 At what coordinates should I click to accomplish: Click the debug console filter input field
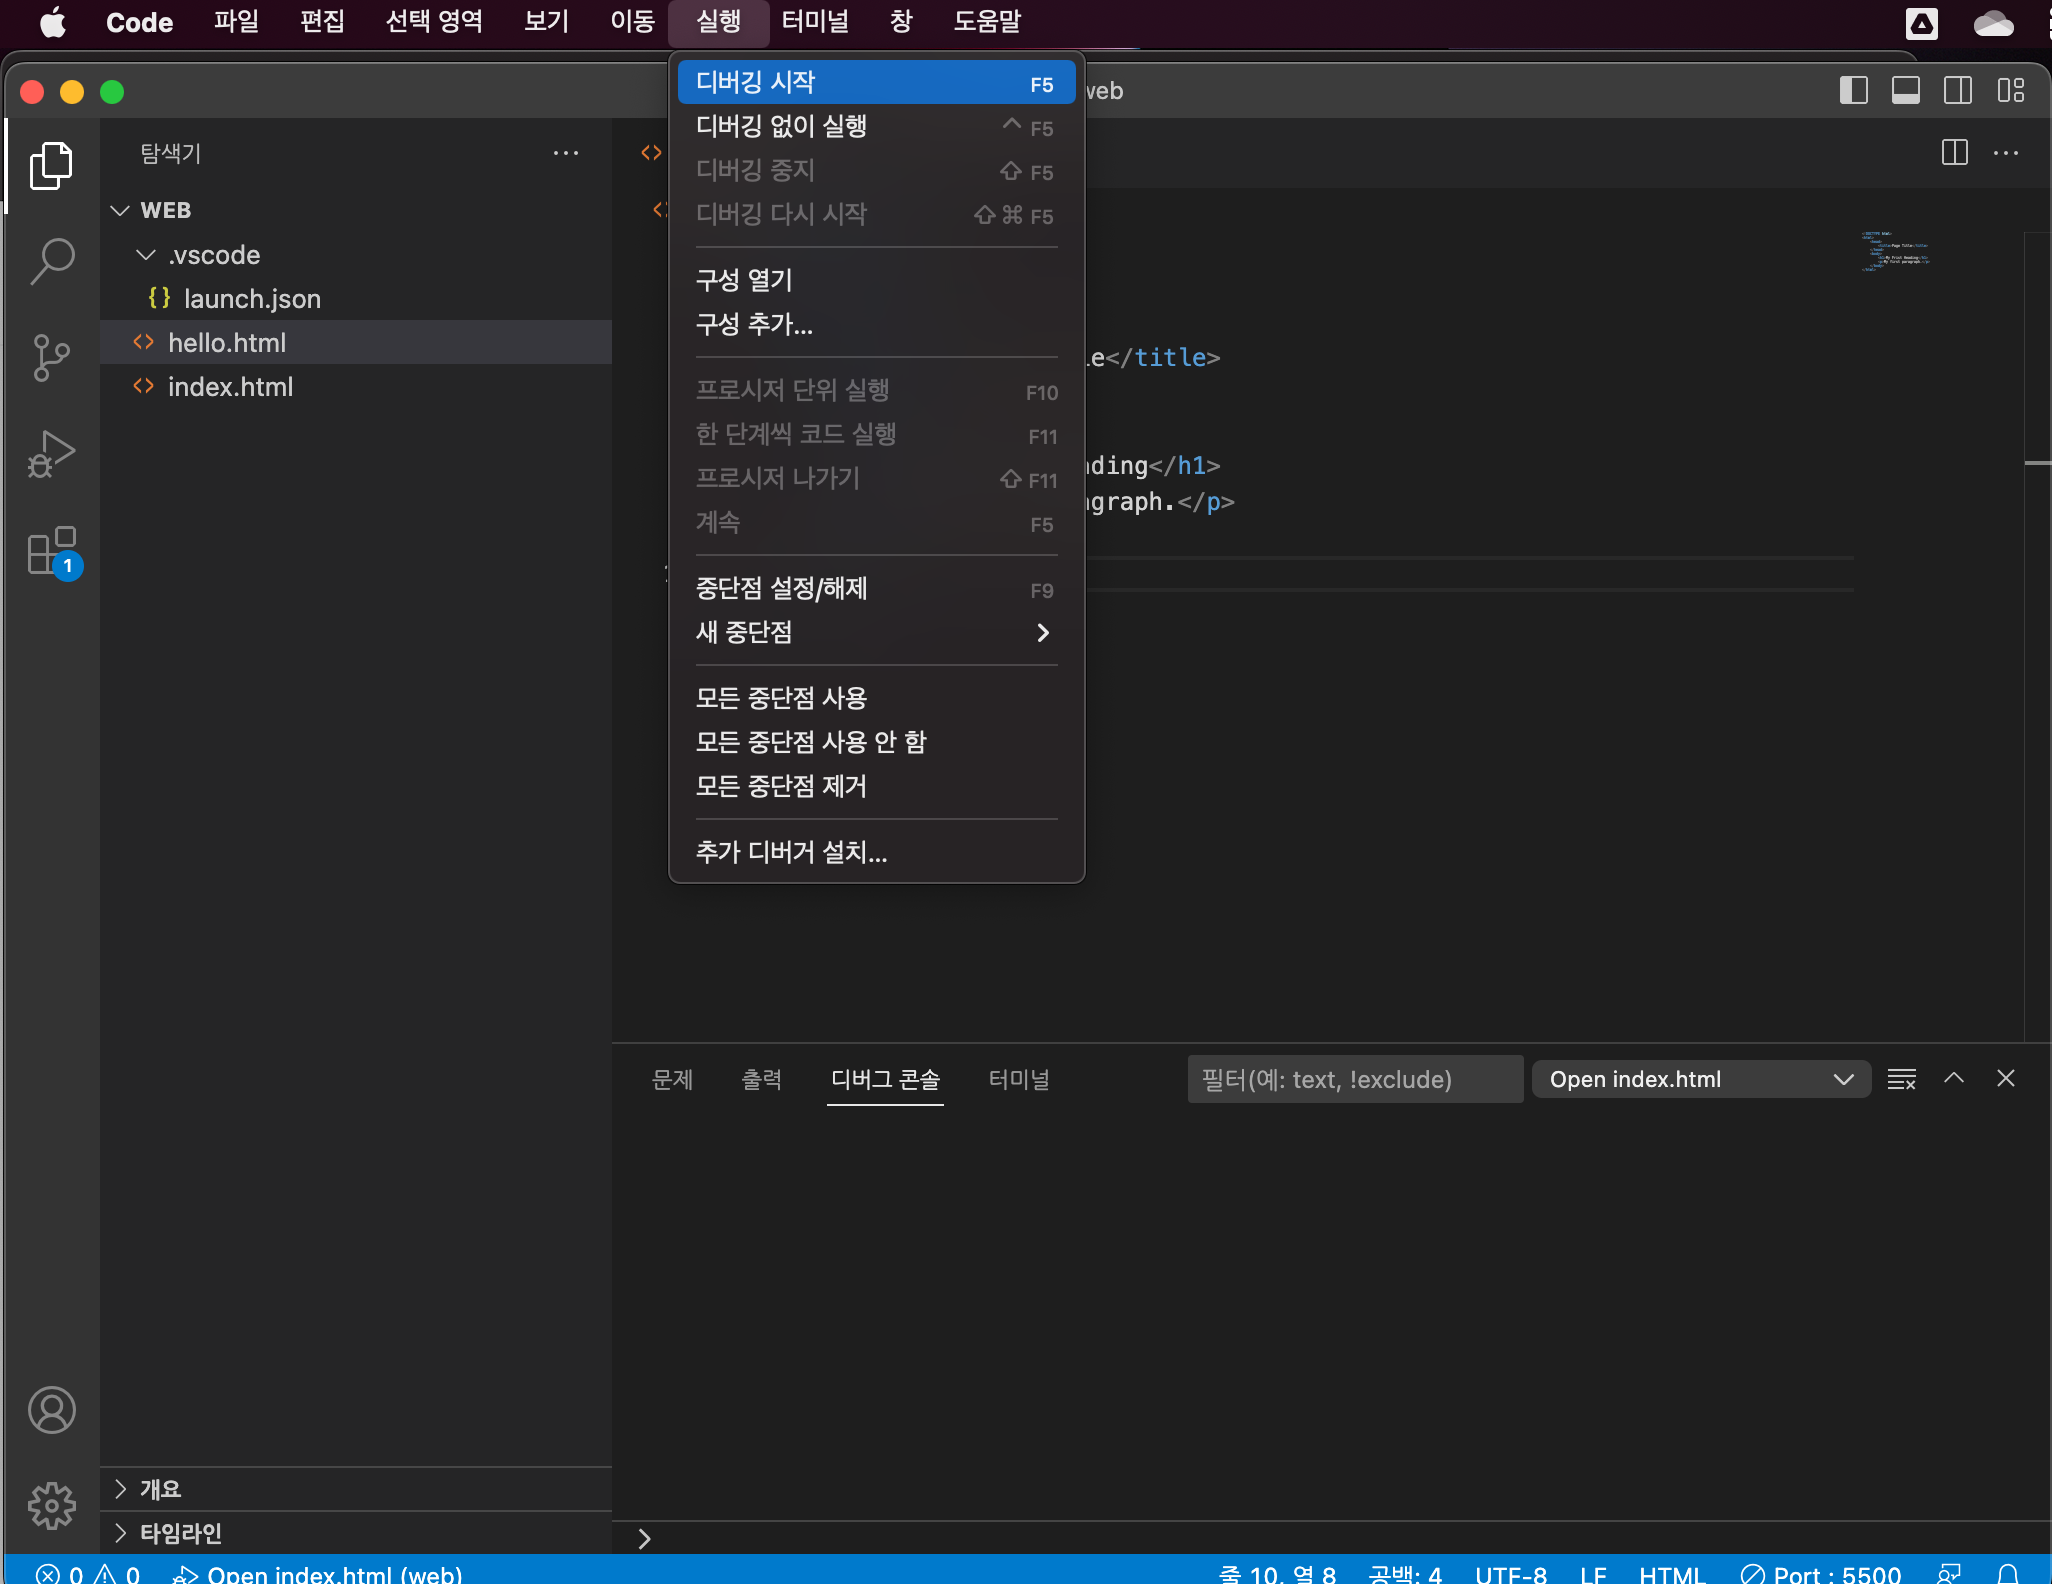(1354, 1079)
